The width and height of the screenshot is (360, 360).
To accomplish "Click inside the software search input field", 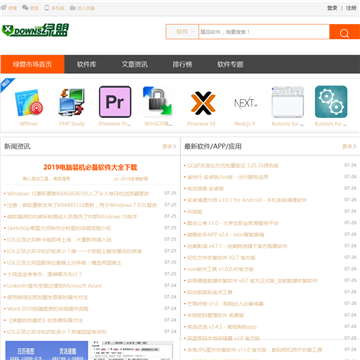I will pos(264,32).
